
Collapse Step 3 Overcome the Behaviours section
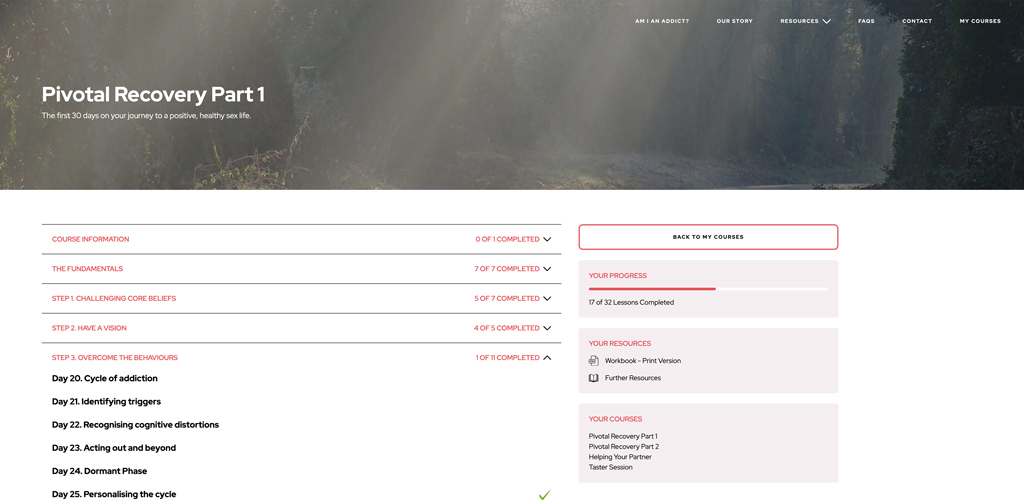pos(547,358)
